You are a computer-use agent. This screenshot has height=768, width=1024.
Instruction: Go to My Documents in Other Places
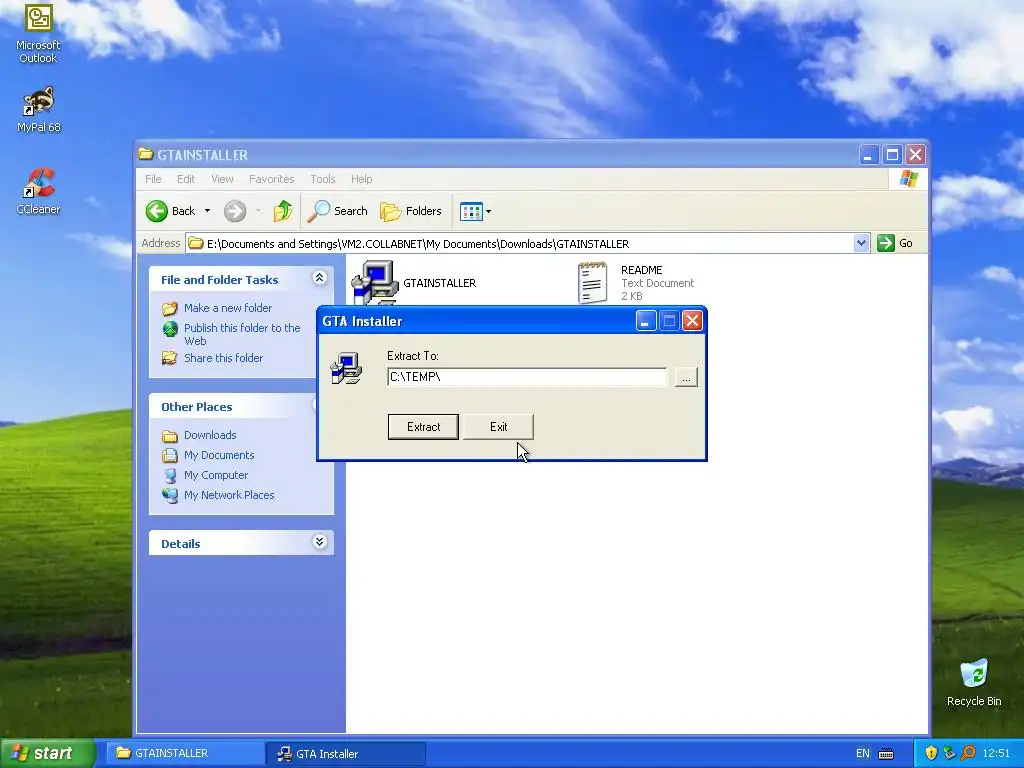click(x=219, y=455)
